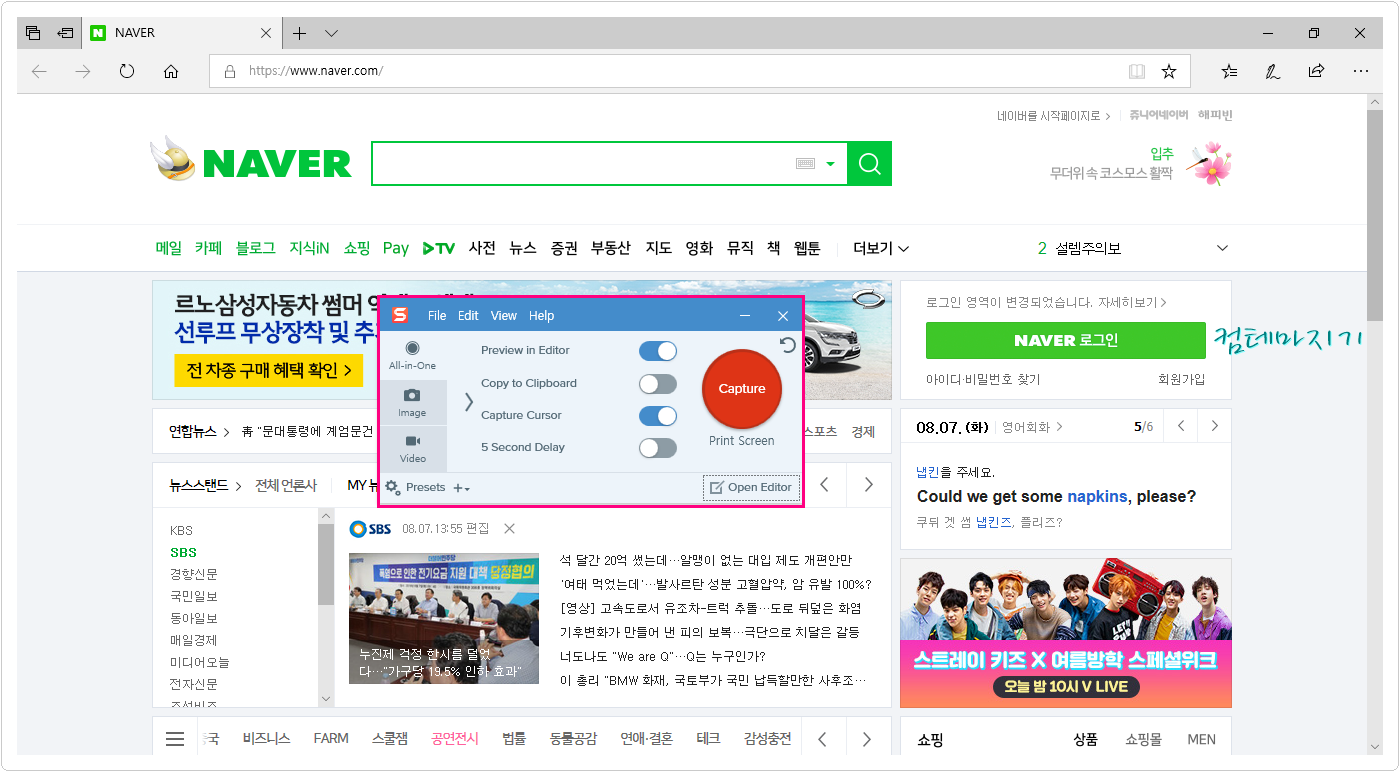Click the Snagit logo icon

[400, 316]
